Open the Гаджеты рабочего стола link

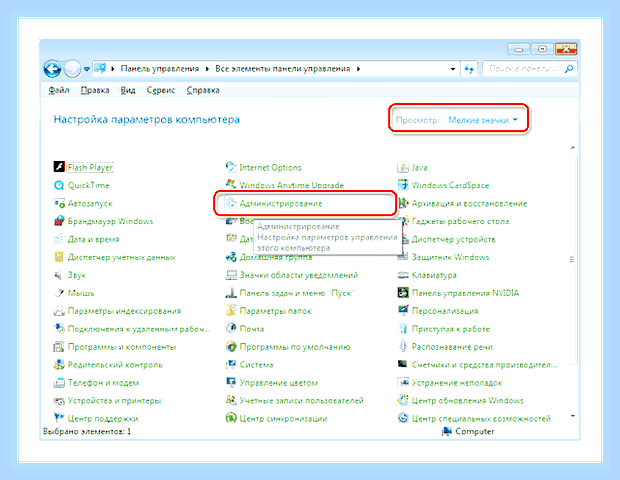pos(460,221)
